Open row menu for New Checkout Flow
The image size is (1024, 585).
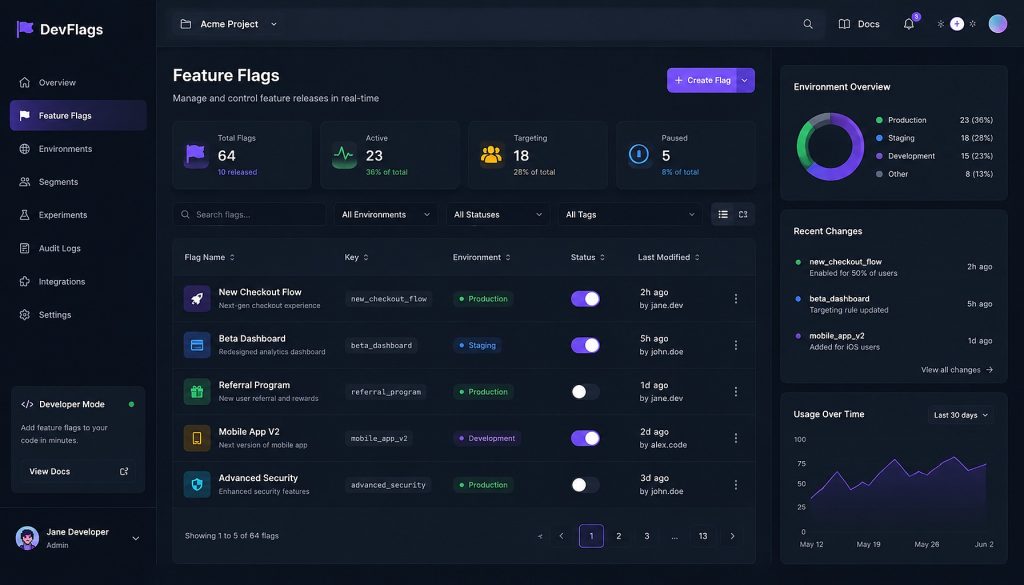(736, 298)
